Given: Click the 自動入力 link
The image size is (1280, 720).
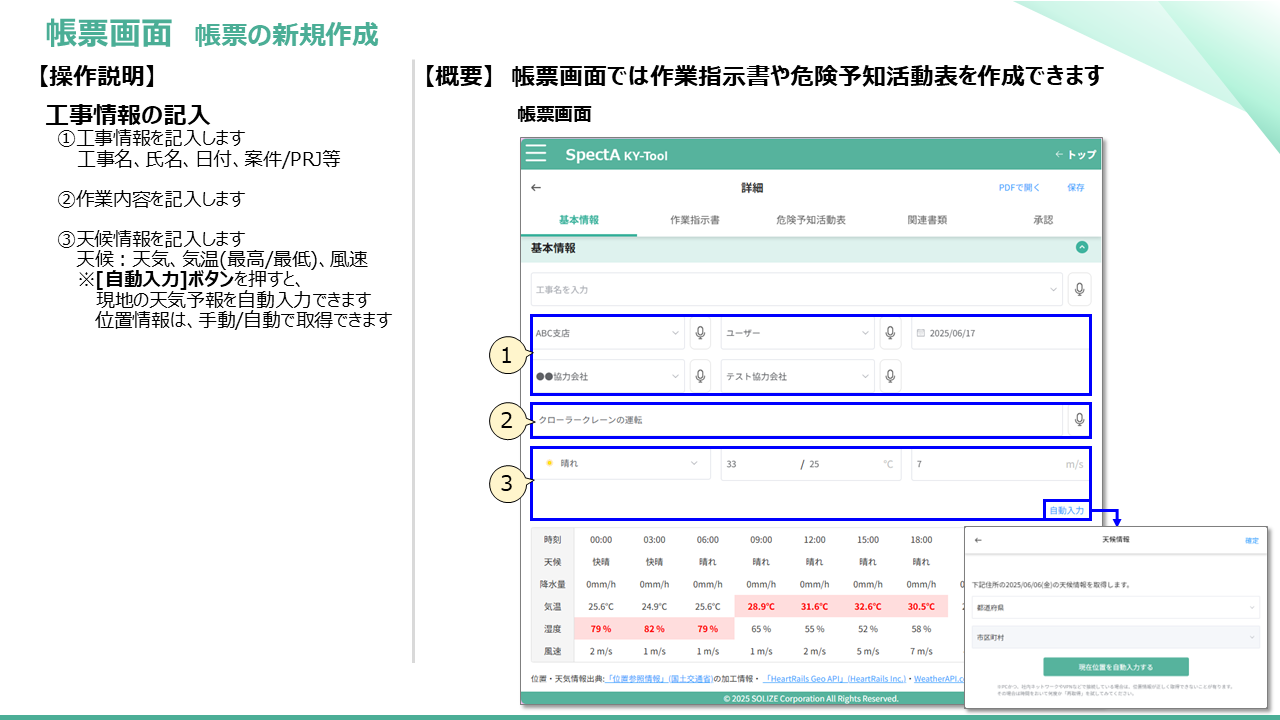Looking at the screenshot, I should point(1066,511).
